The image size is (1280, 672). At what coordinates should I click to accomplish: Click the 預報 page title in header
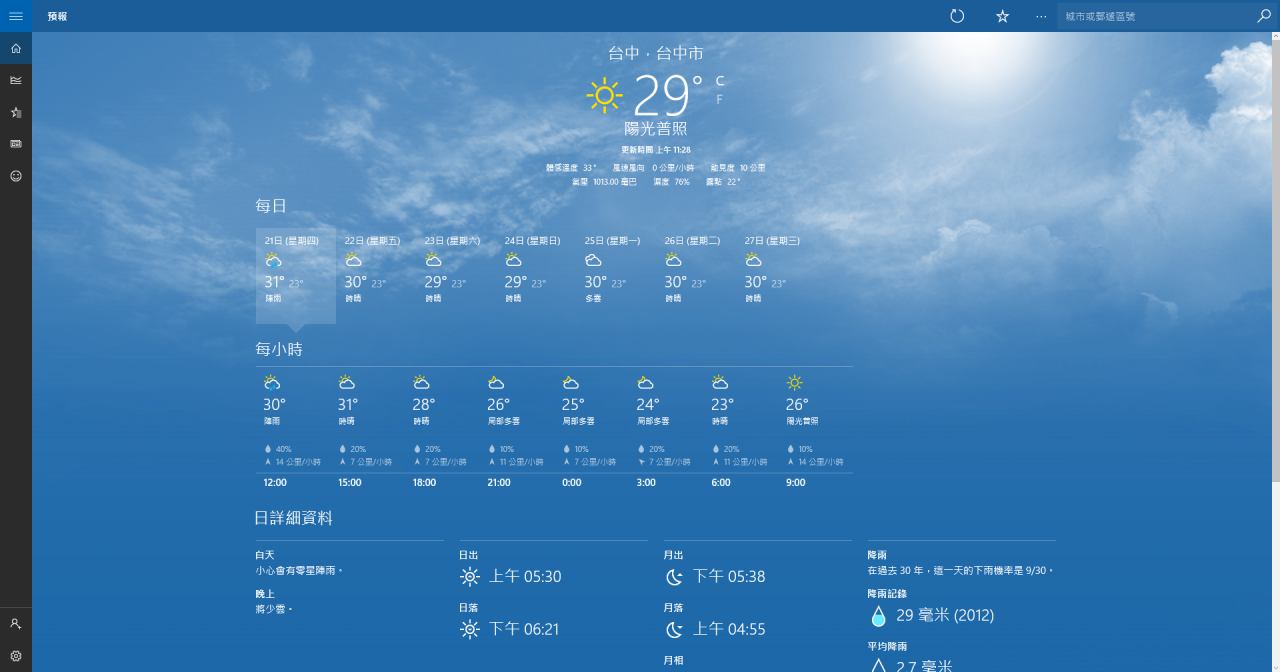(57, 17)
